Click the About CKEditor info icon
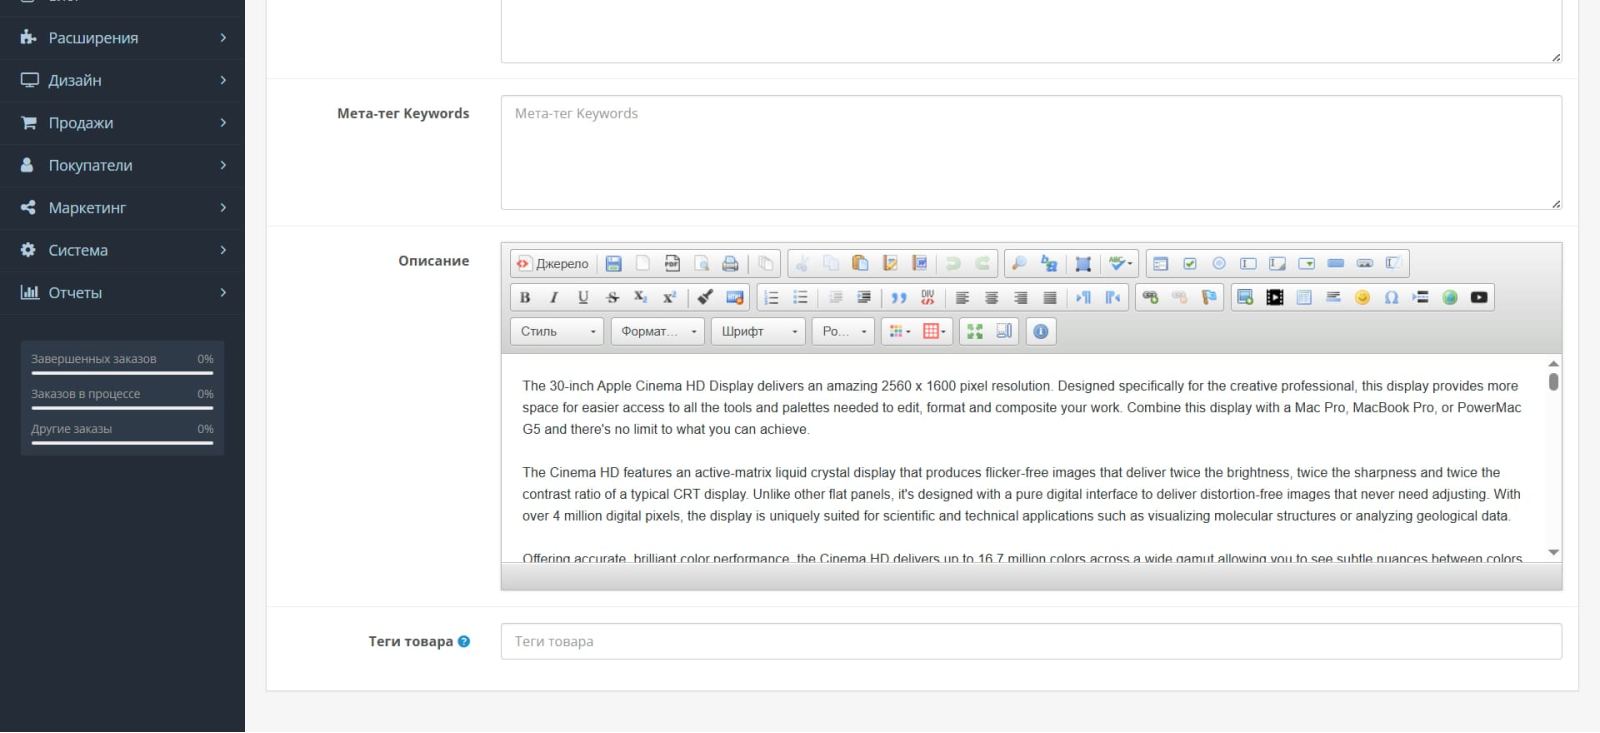 pos(1041,332)
